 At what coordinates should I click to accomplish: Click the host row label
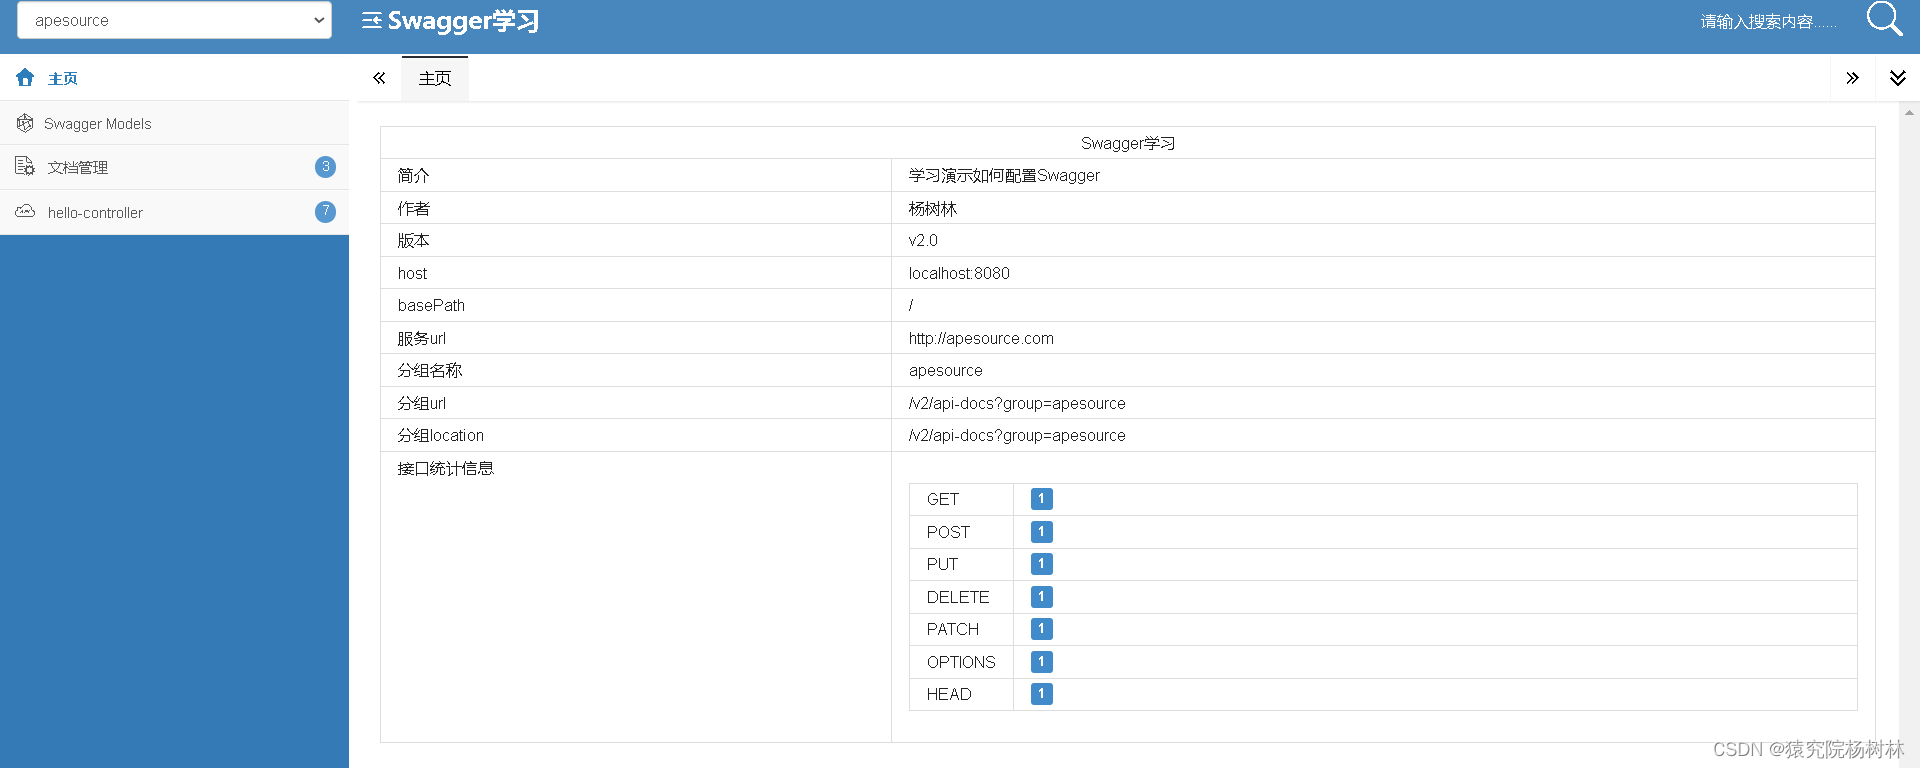pos(412,273)
